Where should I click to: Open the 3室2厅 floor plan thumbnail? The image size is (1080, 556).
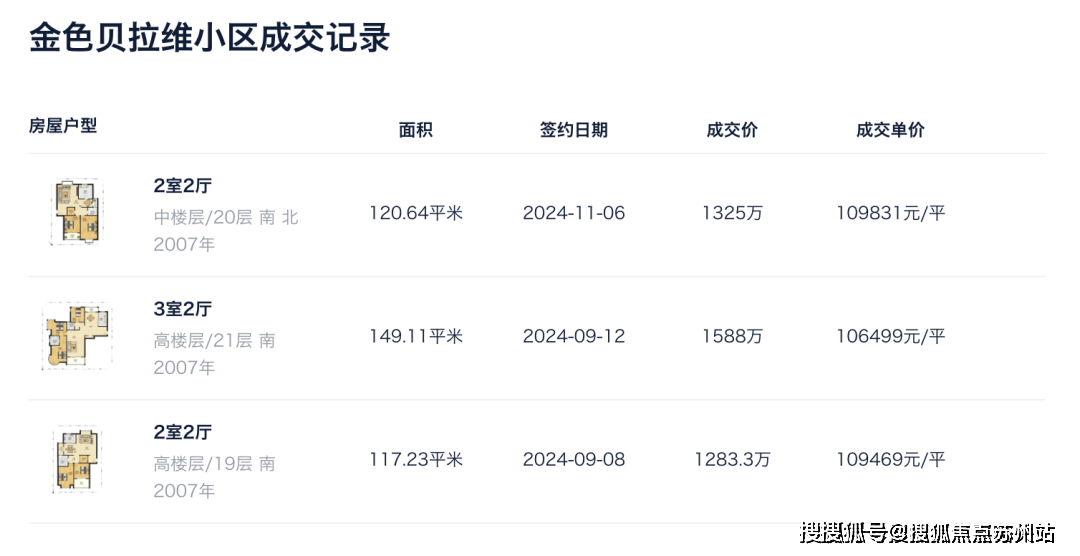pyautogui.click(x=77, y=336)
